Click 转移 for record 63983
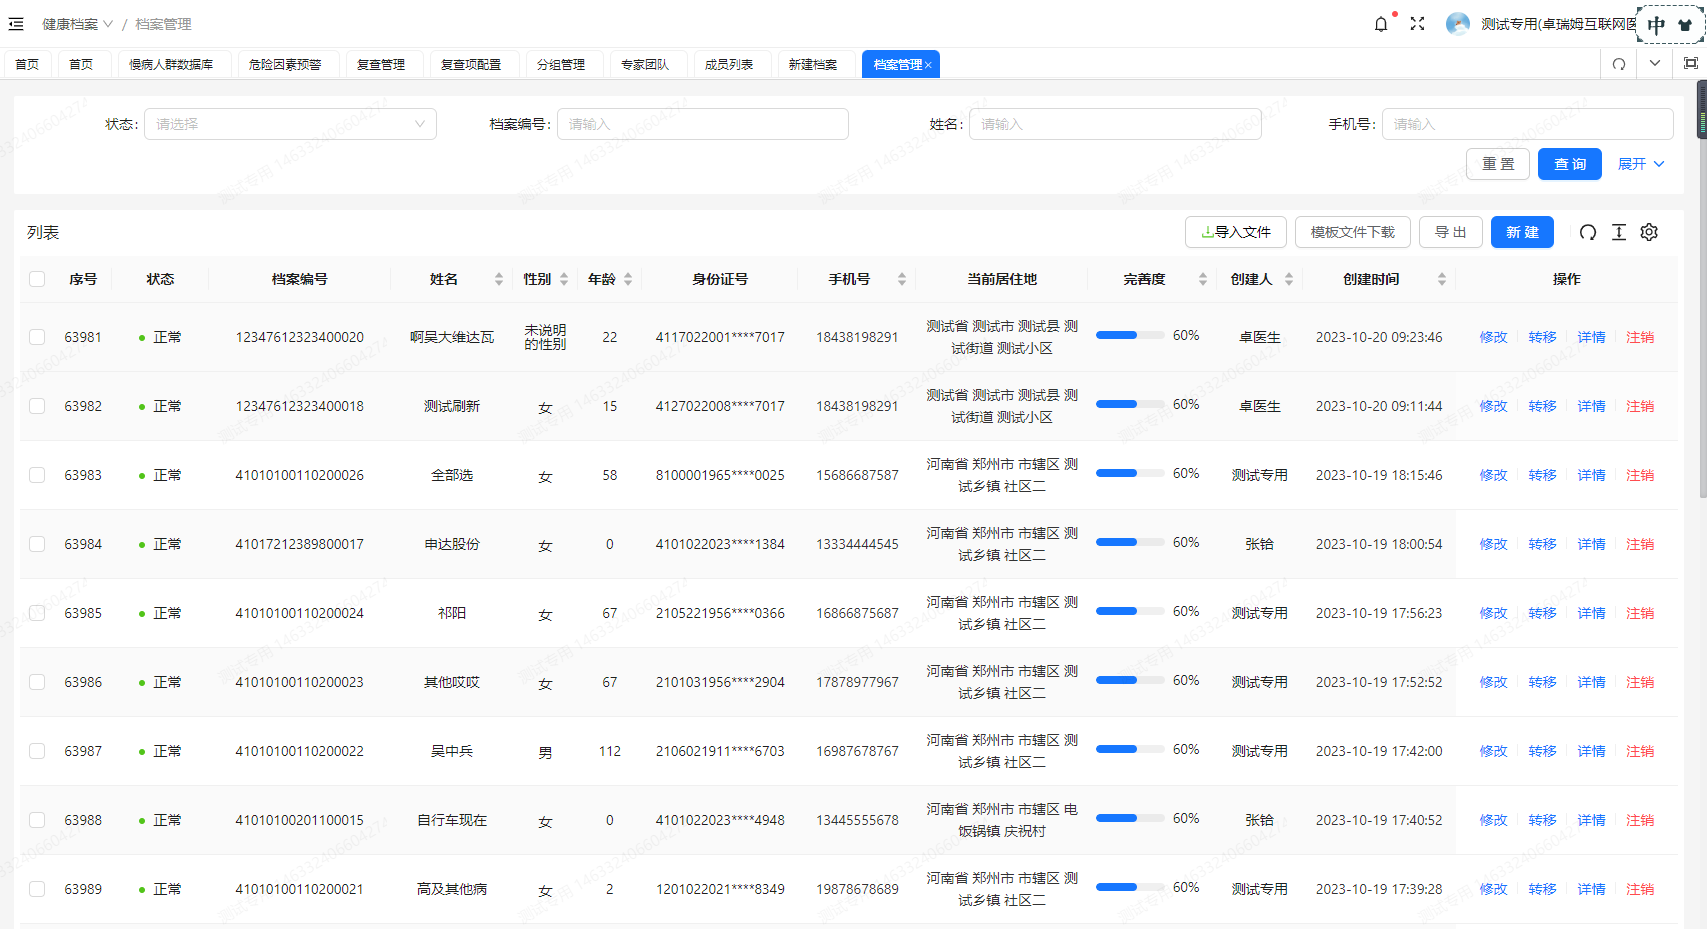This screenshot has width=1707, height=929. 1542,475
